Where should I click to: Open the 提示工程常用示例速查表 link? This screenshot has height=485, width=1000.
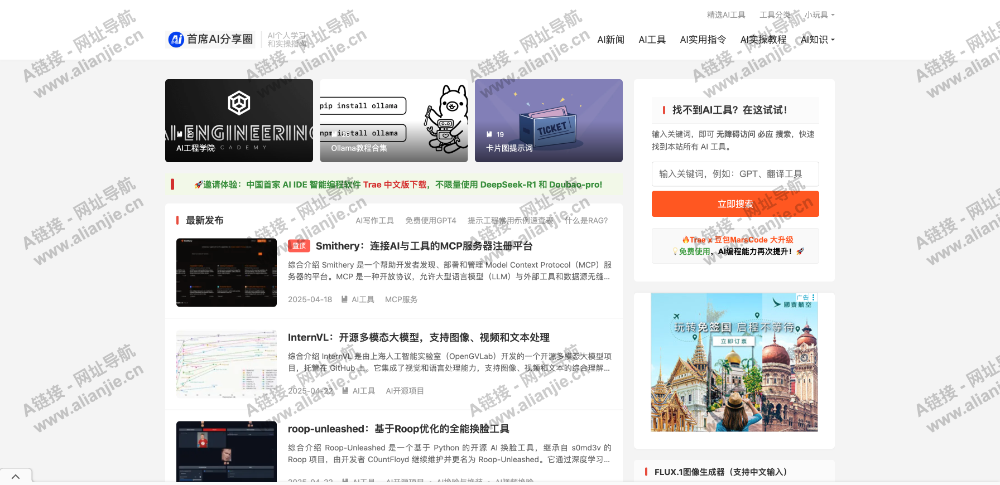(x=510, y=221)
